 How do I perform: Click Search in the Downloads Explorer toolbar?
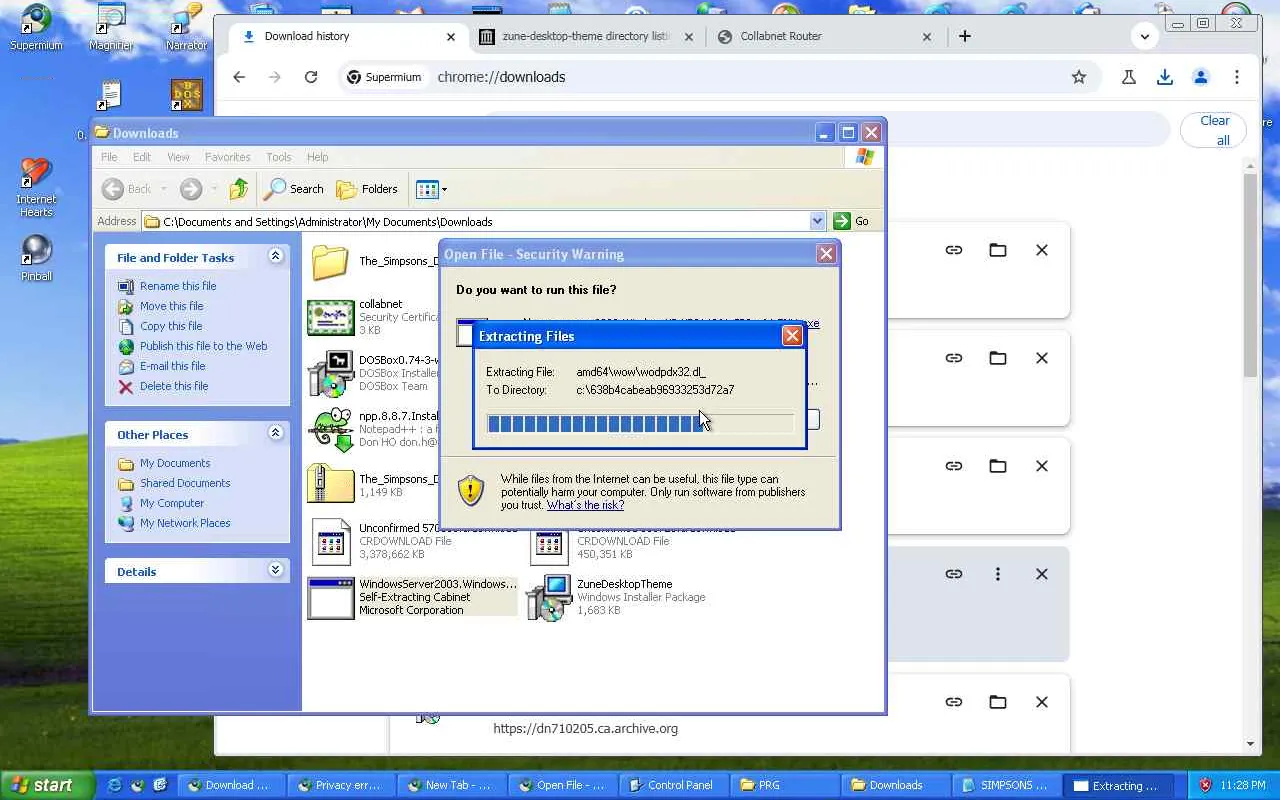pyautogui.click(x=294, y=189)
